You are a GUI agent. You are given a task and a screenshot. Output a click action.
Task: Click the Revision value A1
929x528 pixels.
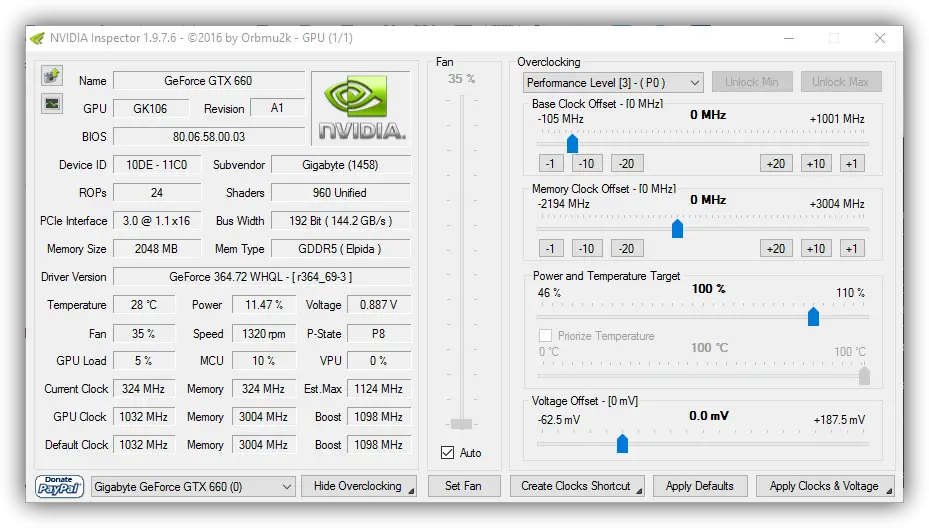(277, 108)
